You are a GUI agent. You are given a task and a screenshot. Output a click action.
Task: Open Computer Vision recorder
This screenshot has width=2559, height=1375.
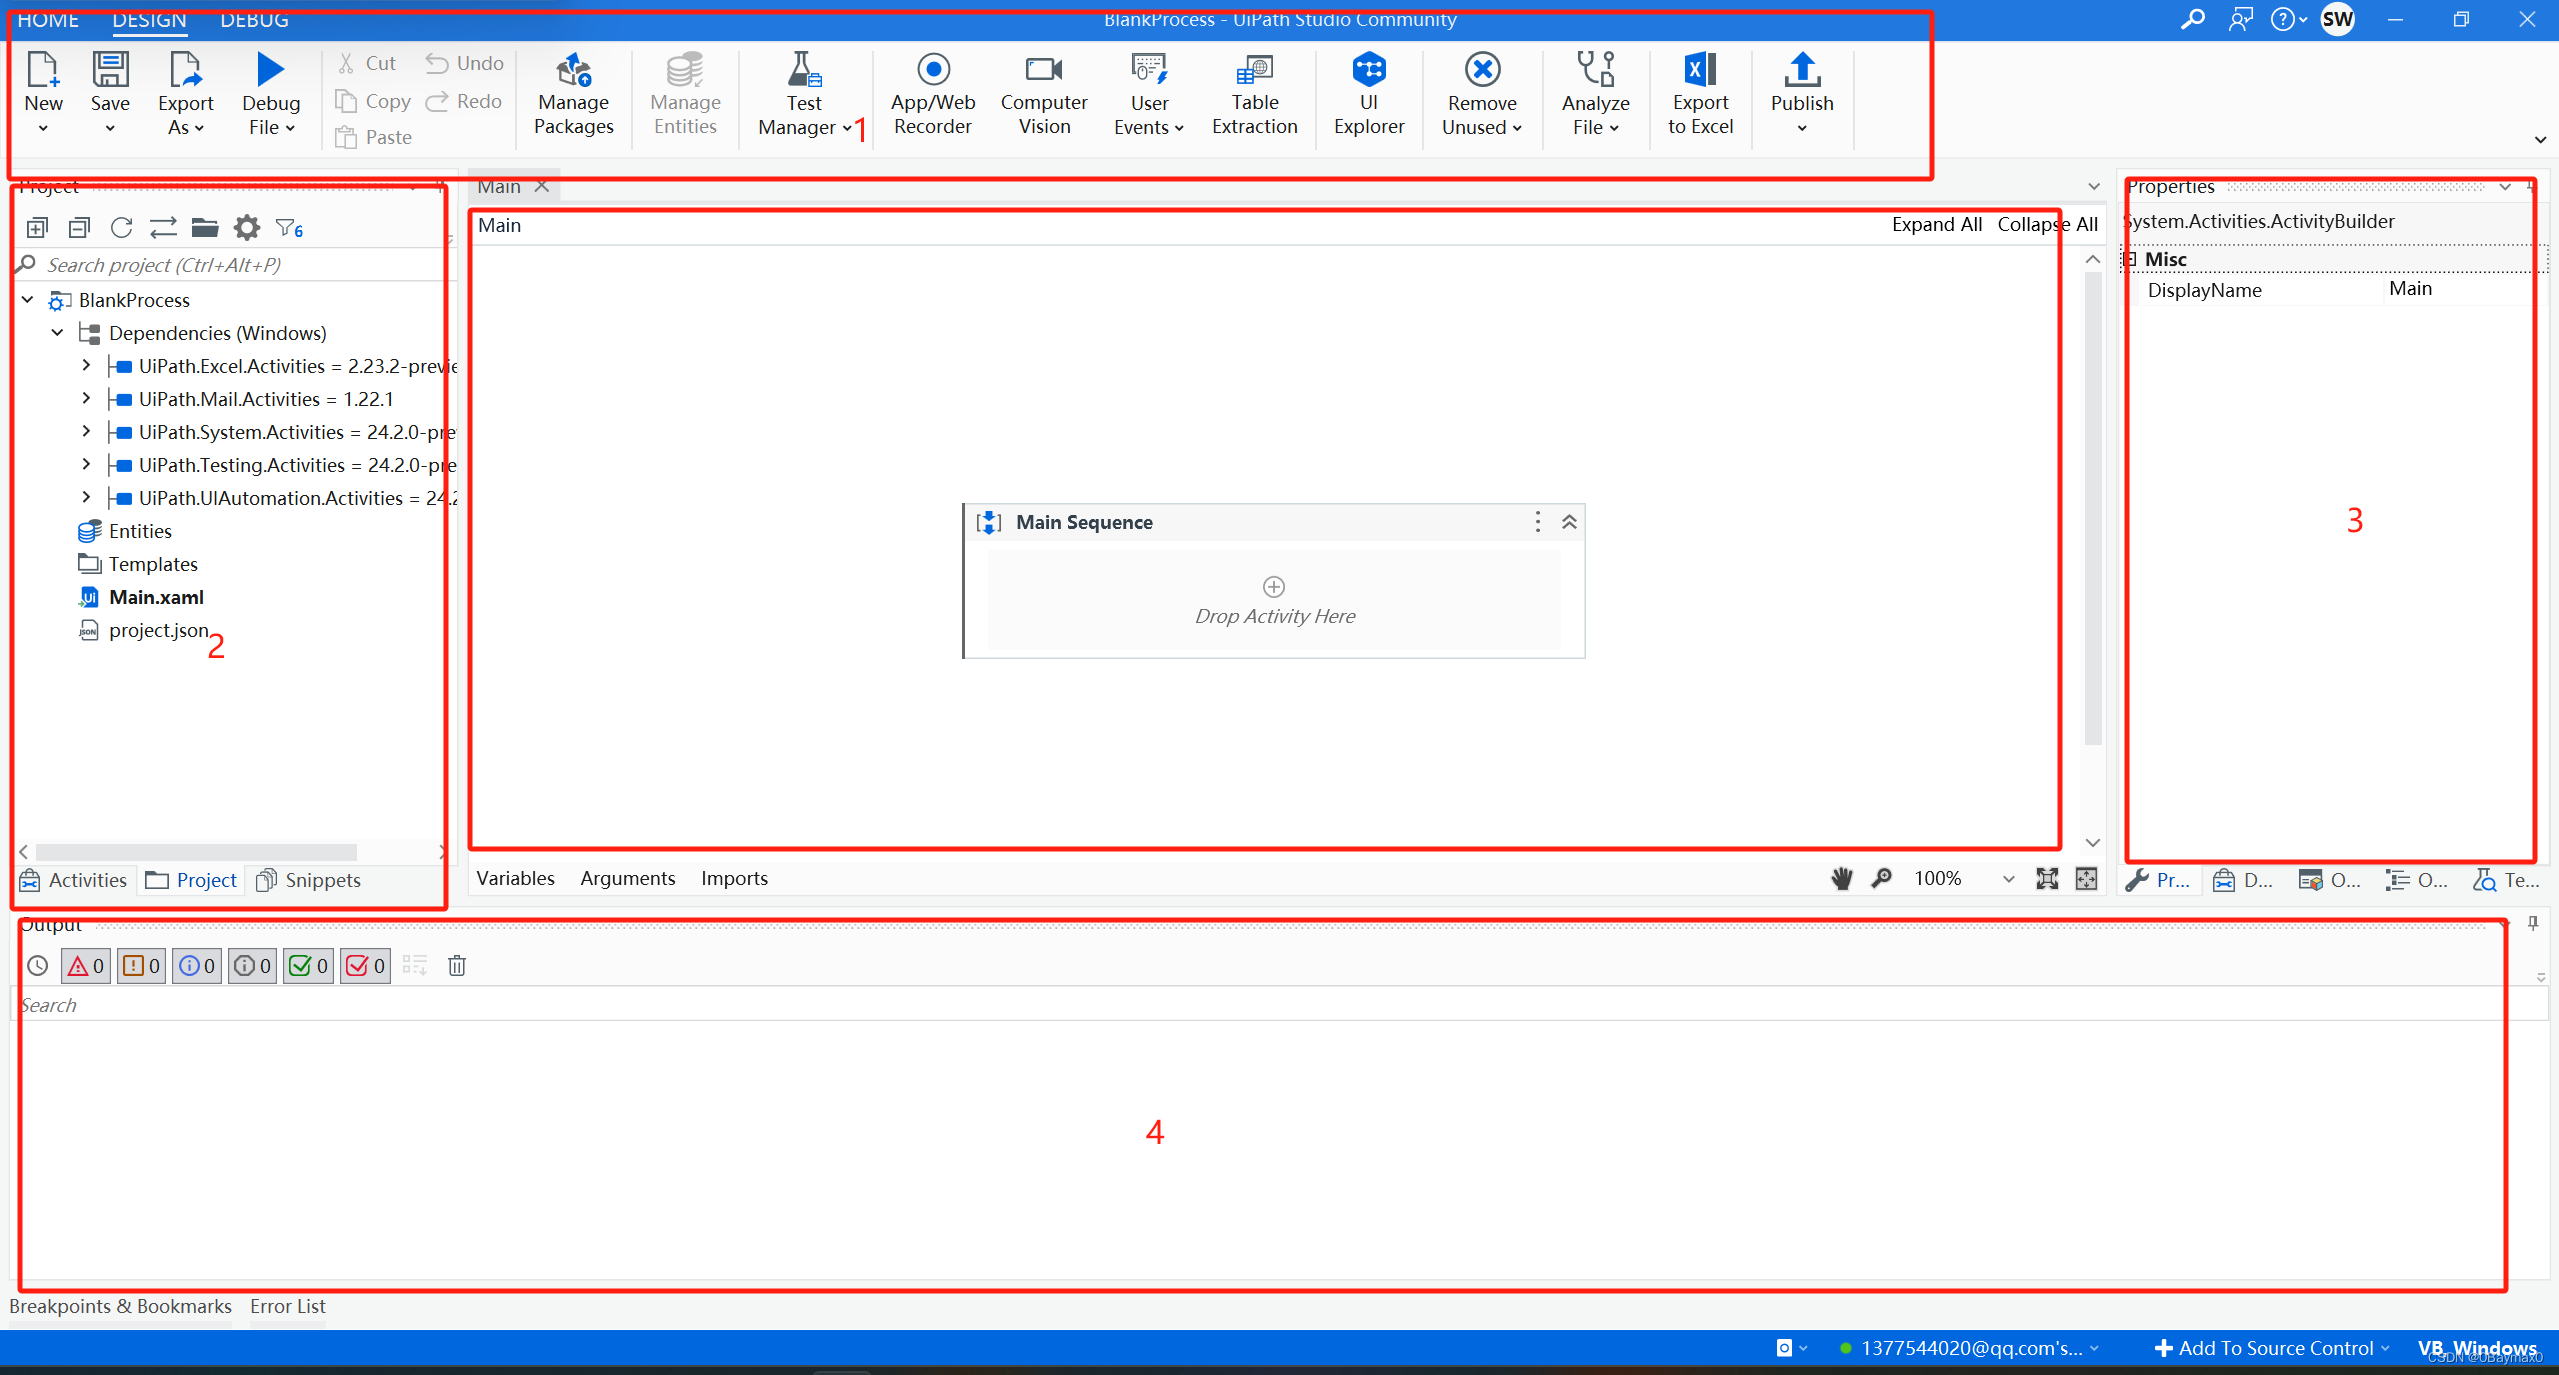[1044, 94]
